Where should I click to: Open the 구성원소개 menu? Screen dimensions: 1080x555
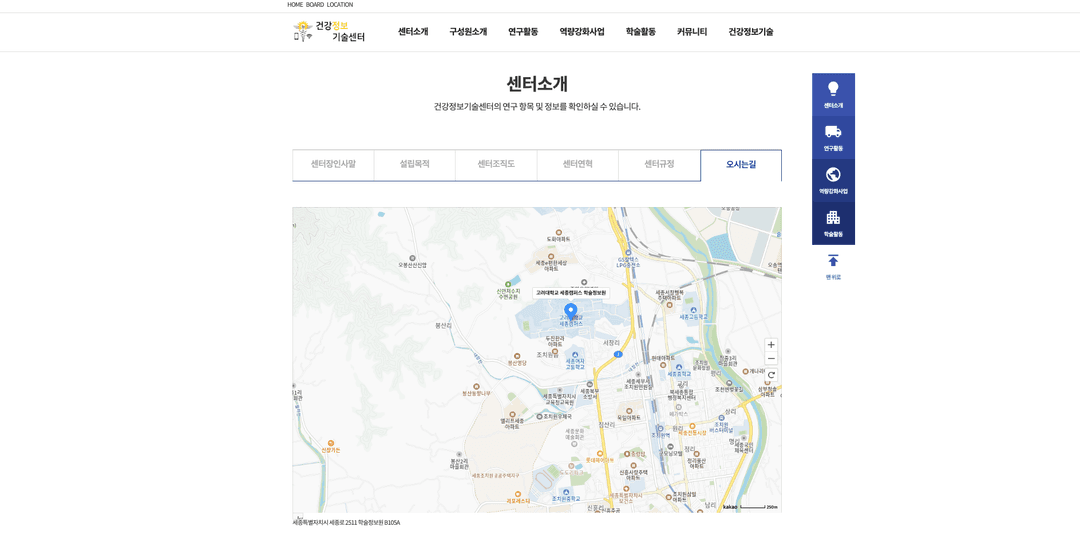tap(468, 32)
